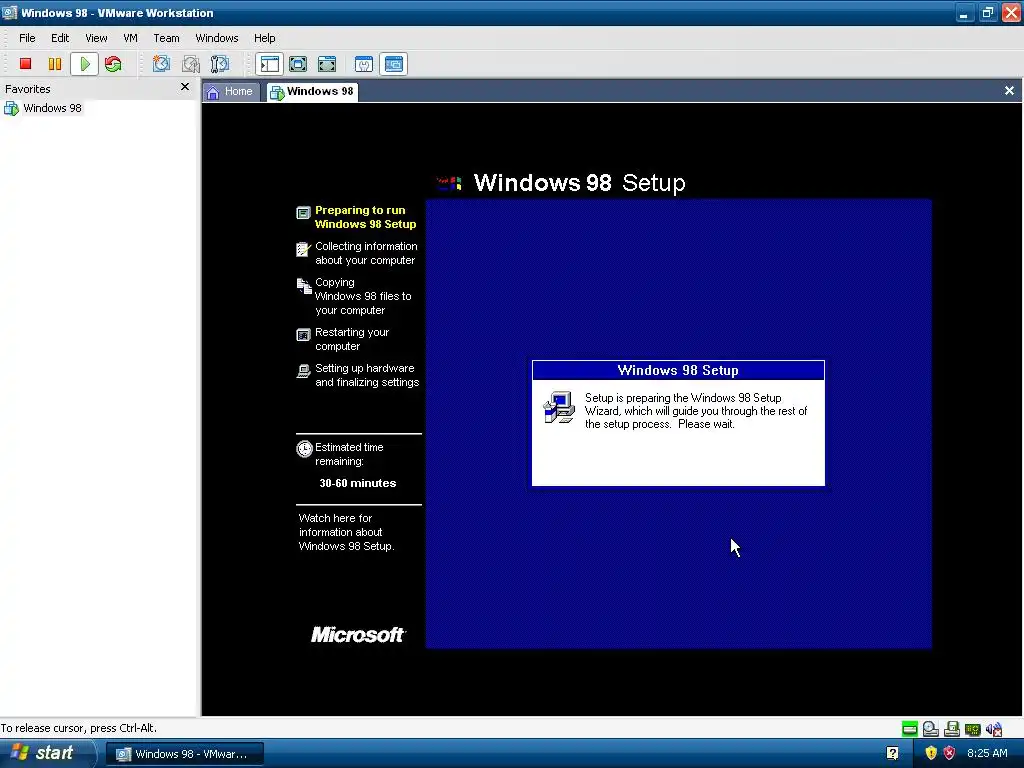This screenshot has width=1024, height=768.
Task: Click the Favorites panel heading
Action: coord(27,89)
